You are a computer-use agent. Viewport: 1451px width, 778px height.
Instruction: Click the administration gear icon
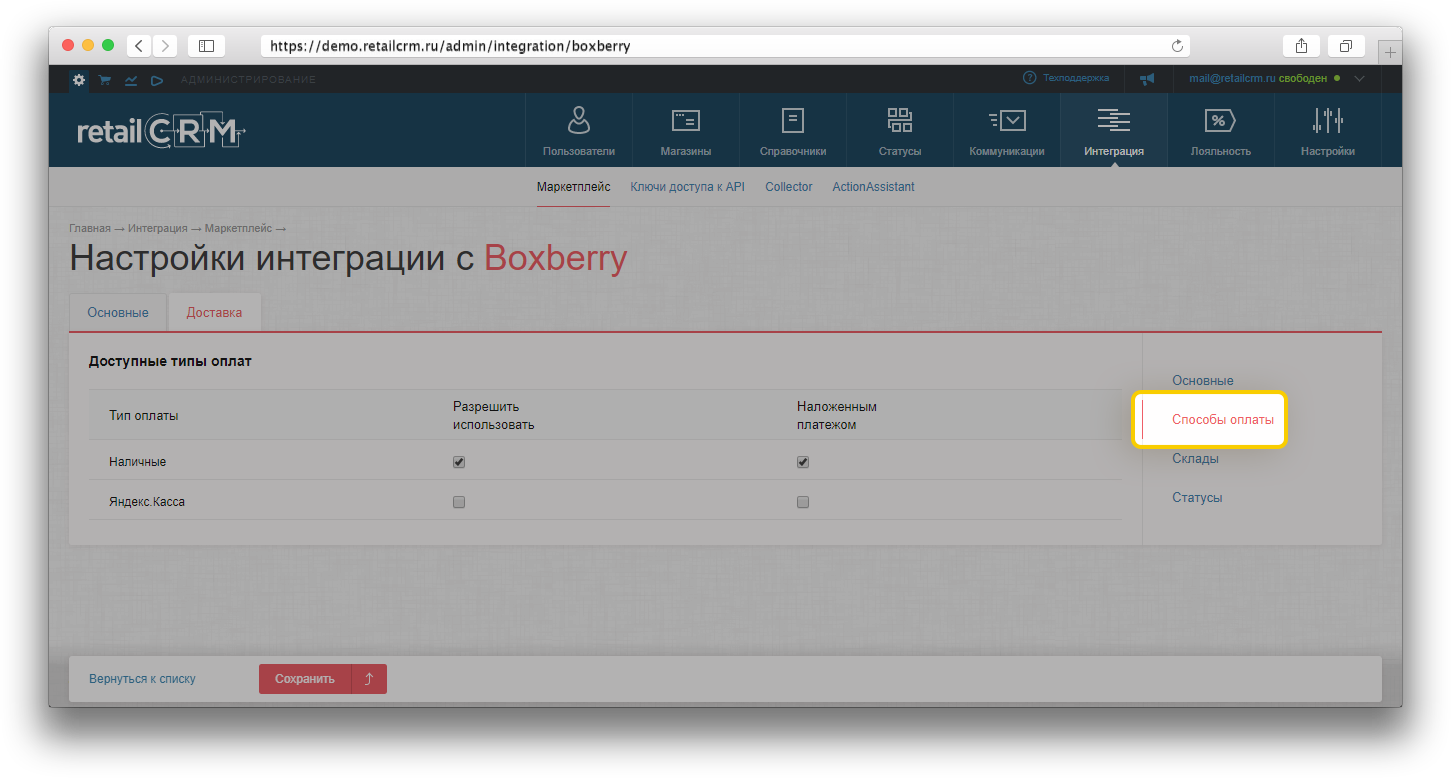click(79, 80)
